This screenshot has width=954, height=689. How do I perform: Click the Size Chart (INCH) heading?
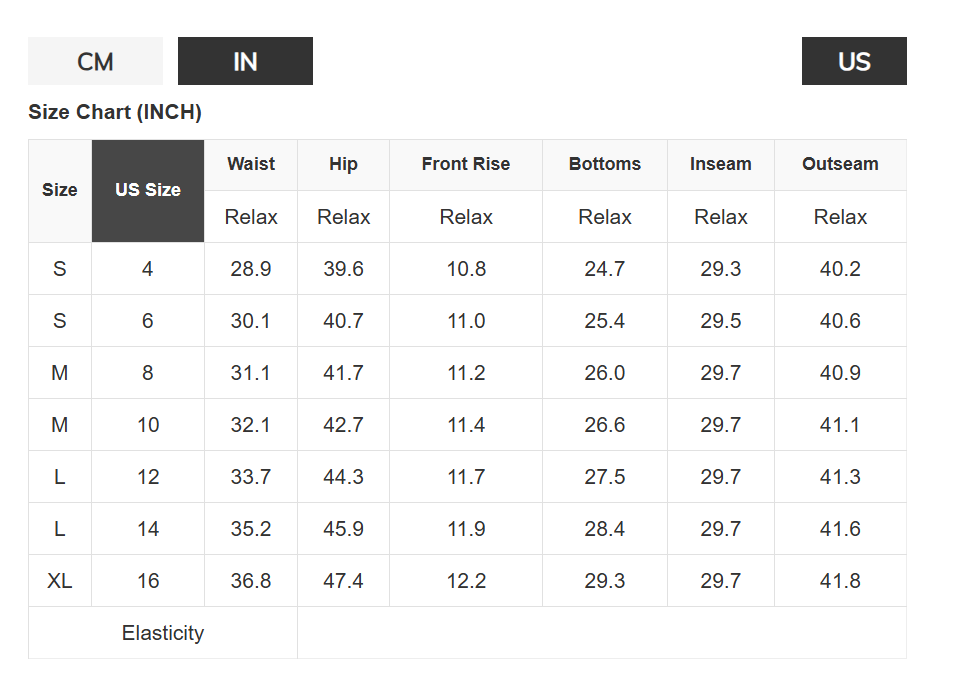115,112
